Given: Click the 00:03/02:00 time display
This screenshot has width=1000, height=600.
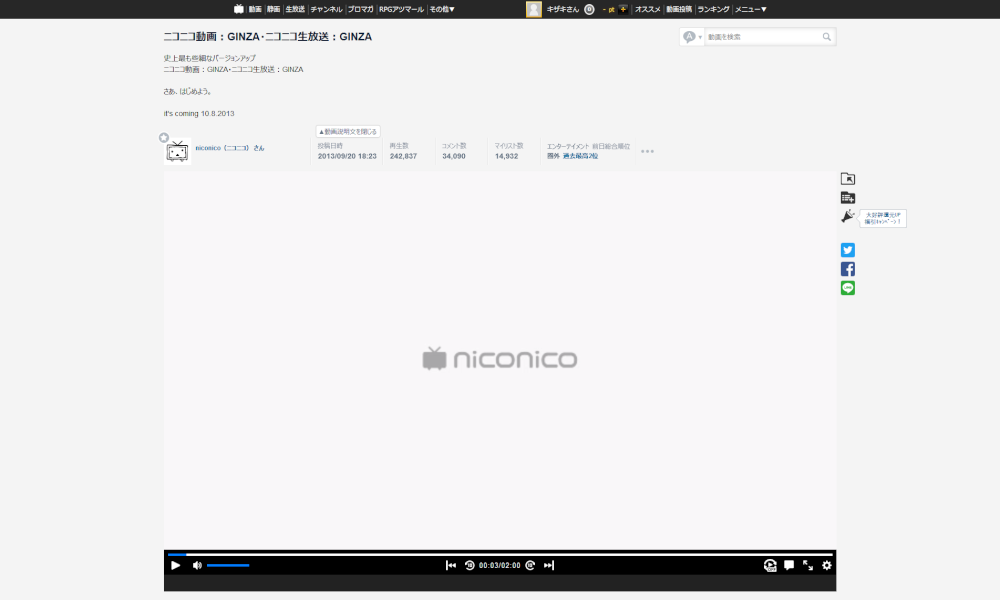Looking at the screenshot, I should pyautogui.click(x=499, y=566).
